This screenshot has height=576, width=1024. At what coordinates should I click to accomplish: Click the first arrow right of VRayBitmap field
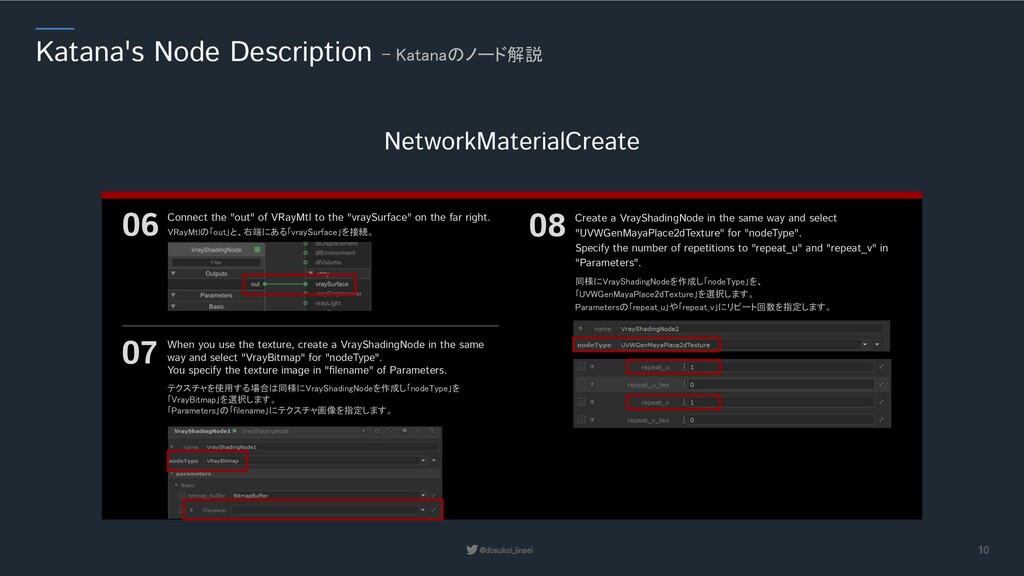pyautogui.click(x=423, y=460)
